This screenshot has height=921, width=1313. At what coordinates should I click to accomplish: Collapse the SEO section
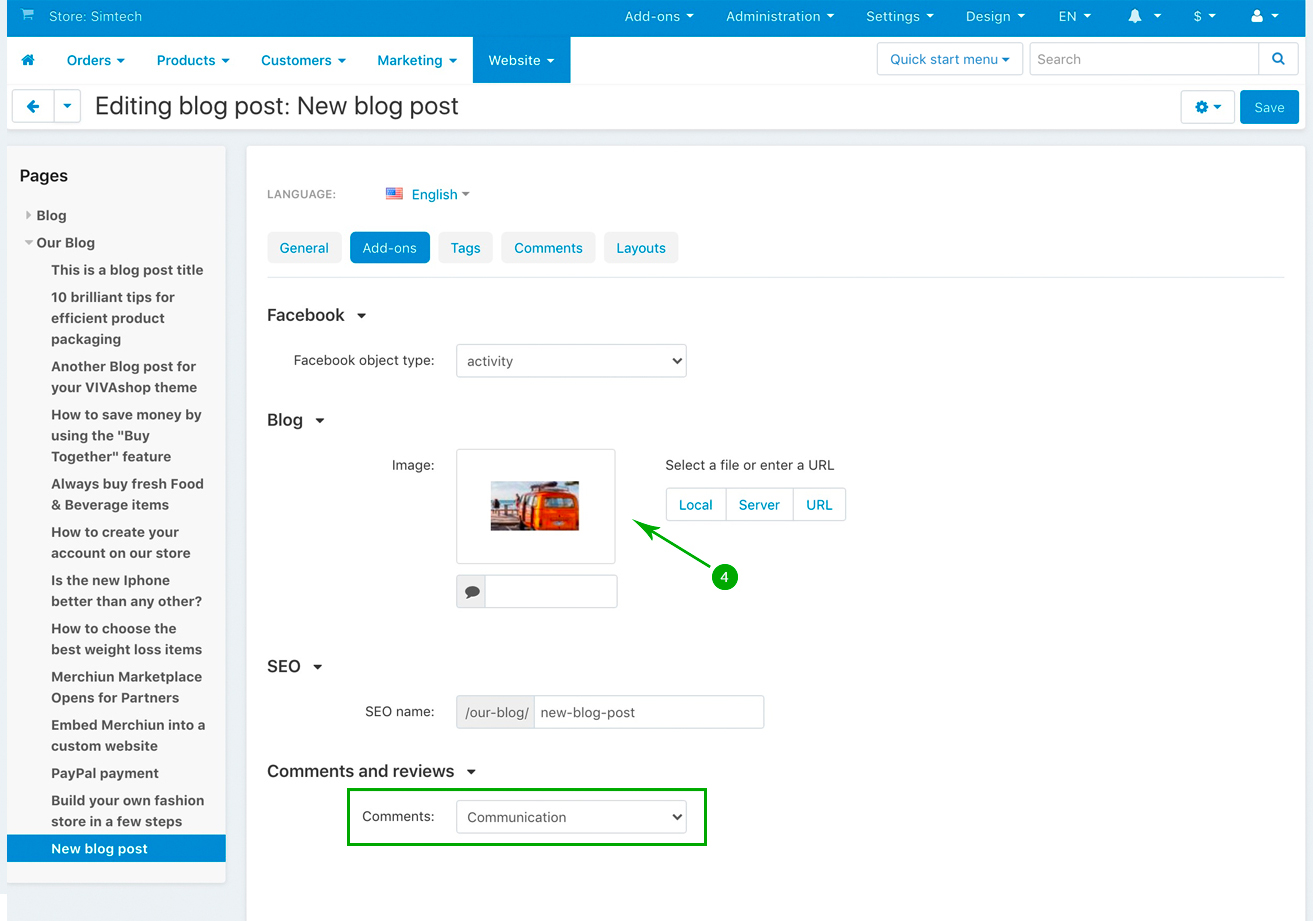coord(317,667)
